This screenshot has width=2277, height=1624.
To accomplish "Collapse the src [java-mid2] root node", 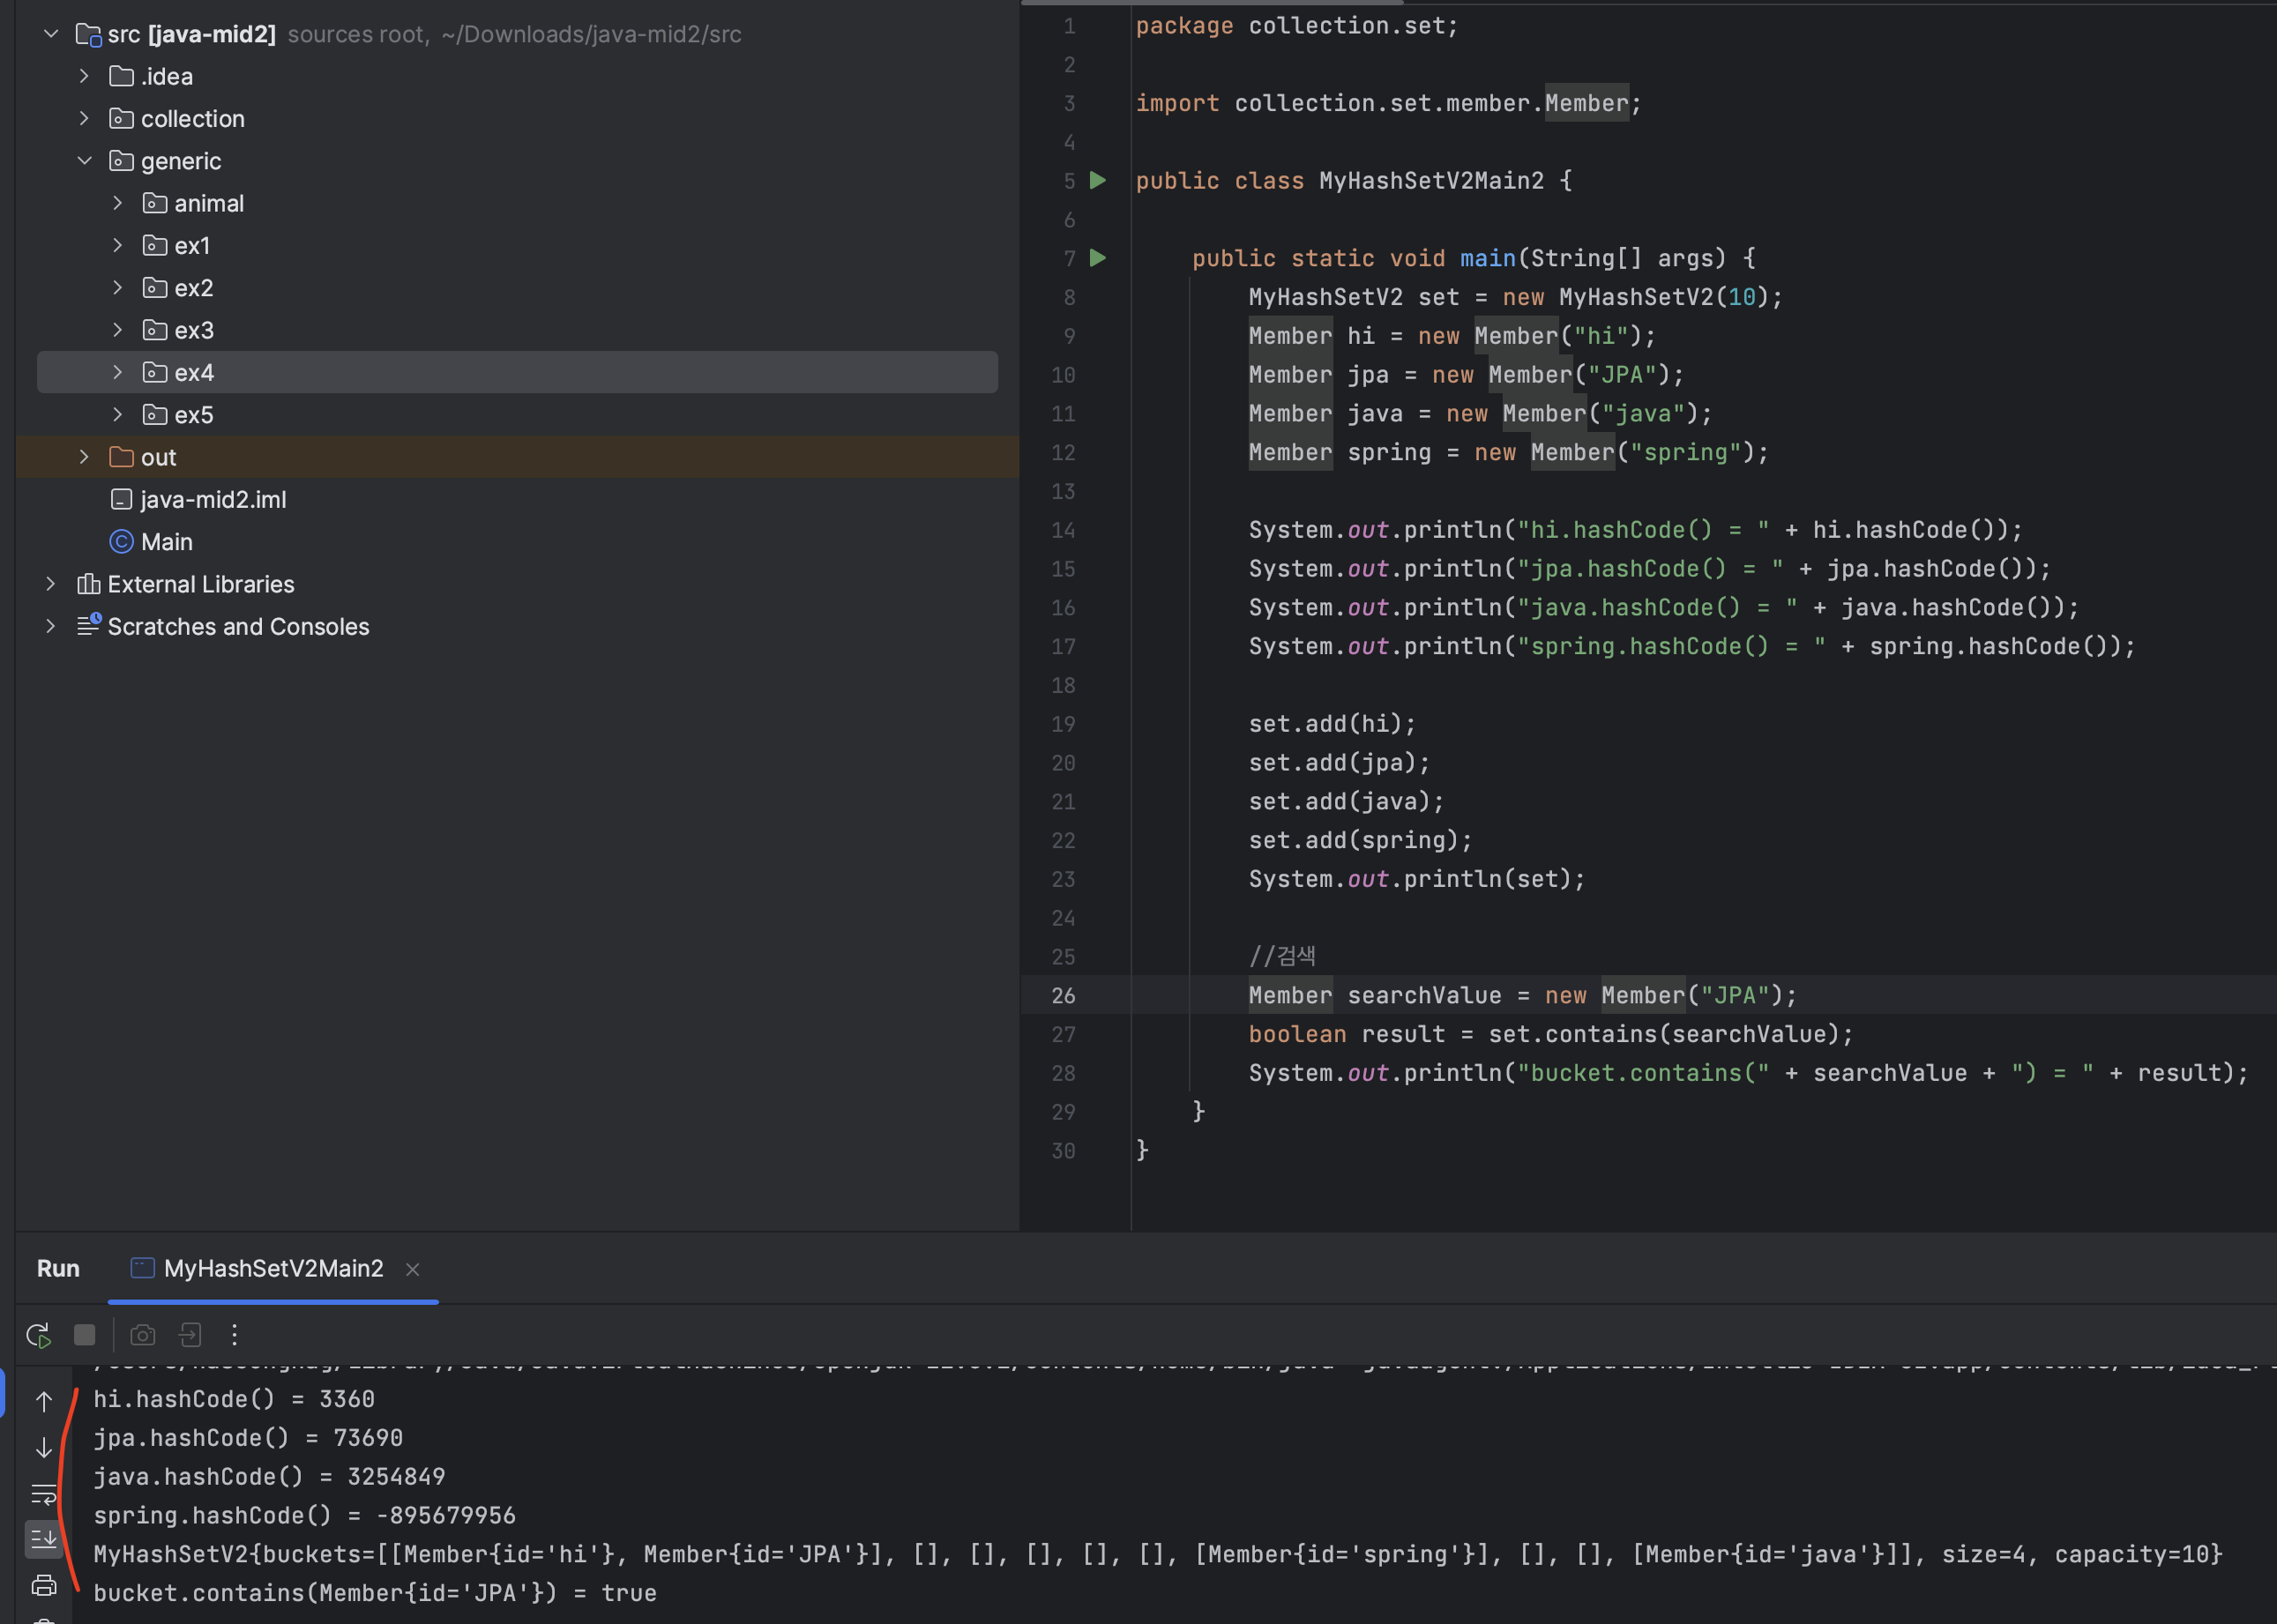I will (51, 34).
